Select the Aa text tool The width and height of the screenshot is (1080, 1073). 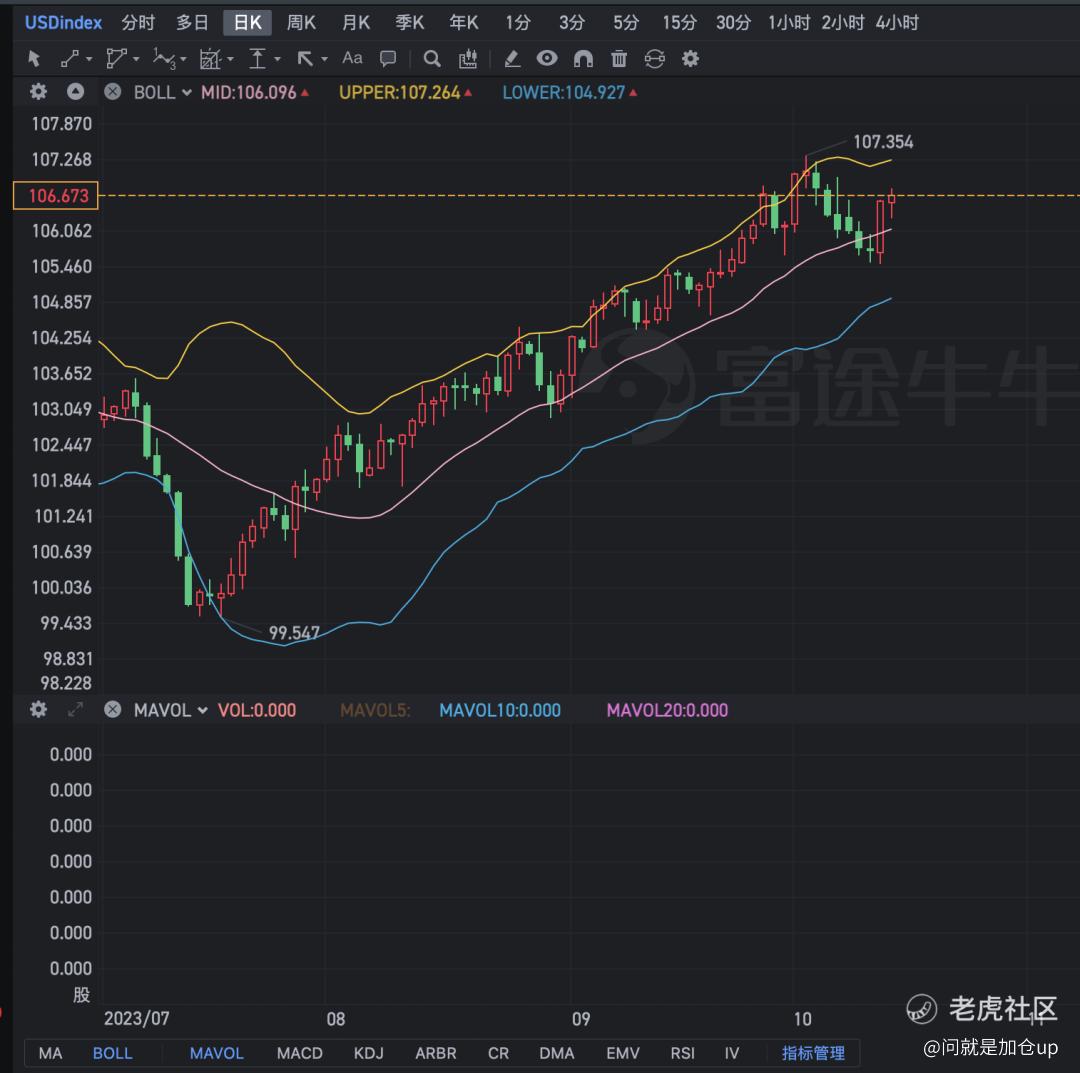tap(352, 58)
